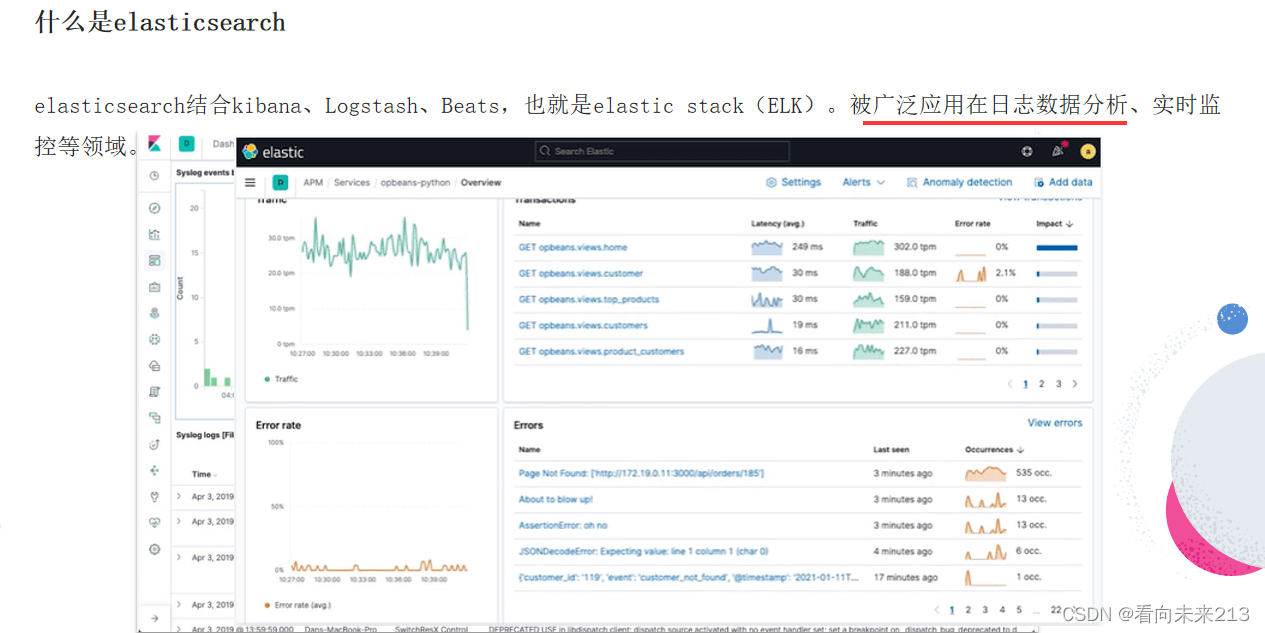The image size is (1265, 633).
Task: Click the 535 occ. occurrences value
Action: 1034,473
